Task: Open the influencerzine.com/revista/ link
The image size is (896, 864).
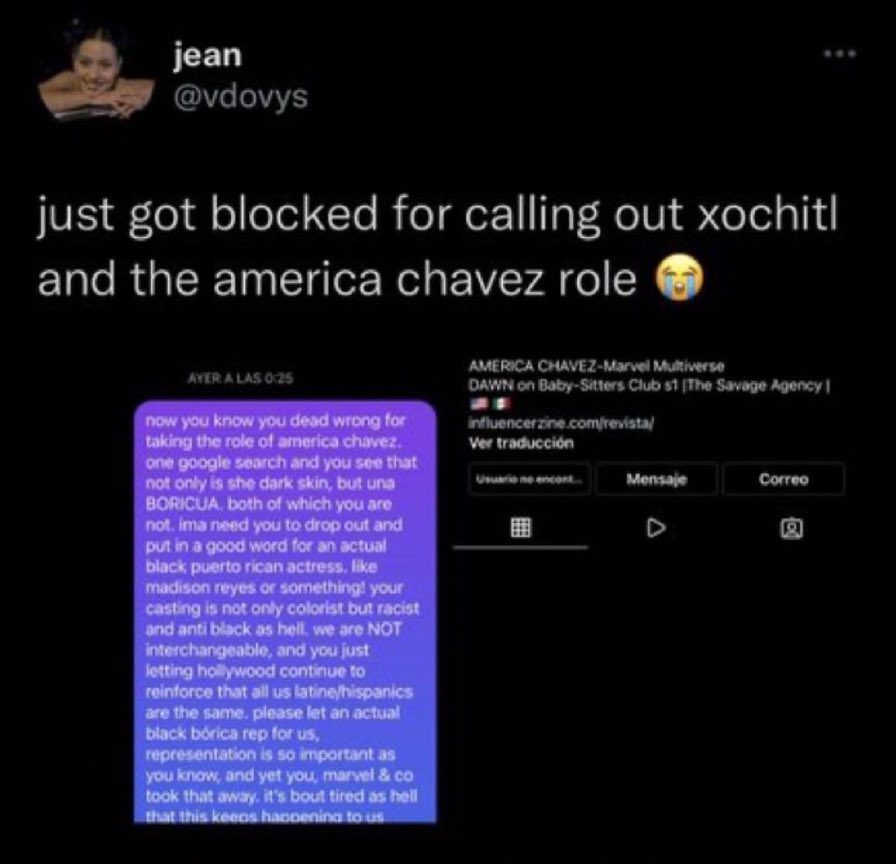Action: (561, 423)
